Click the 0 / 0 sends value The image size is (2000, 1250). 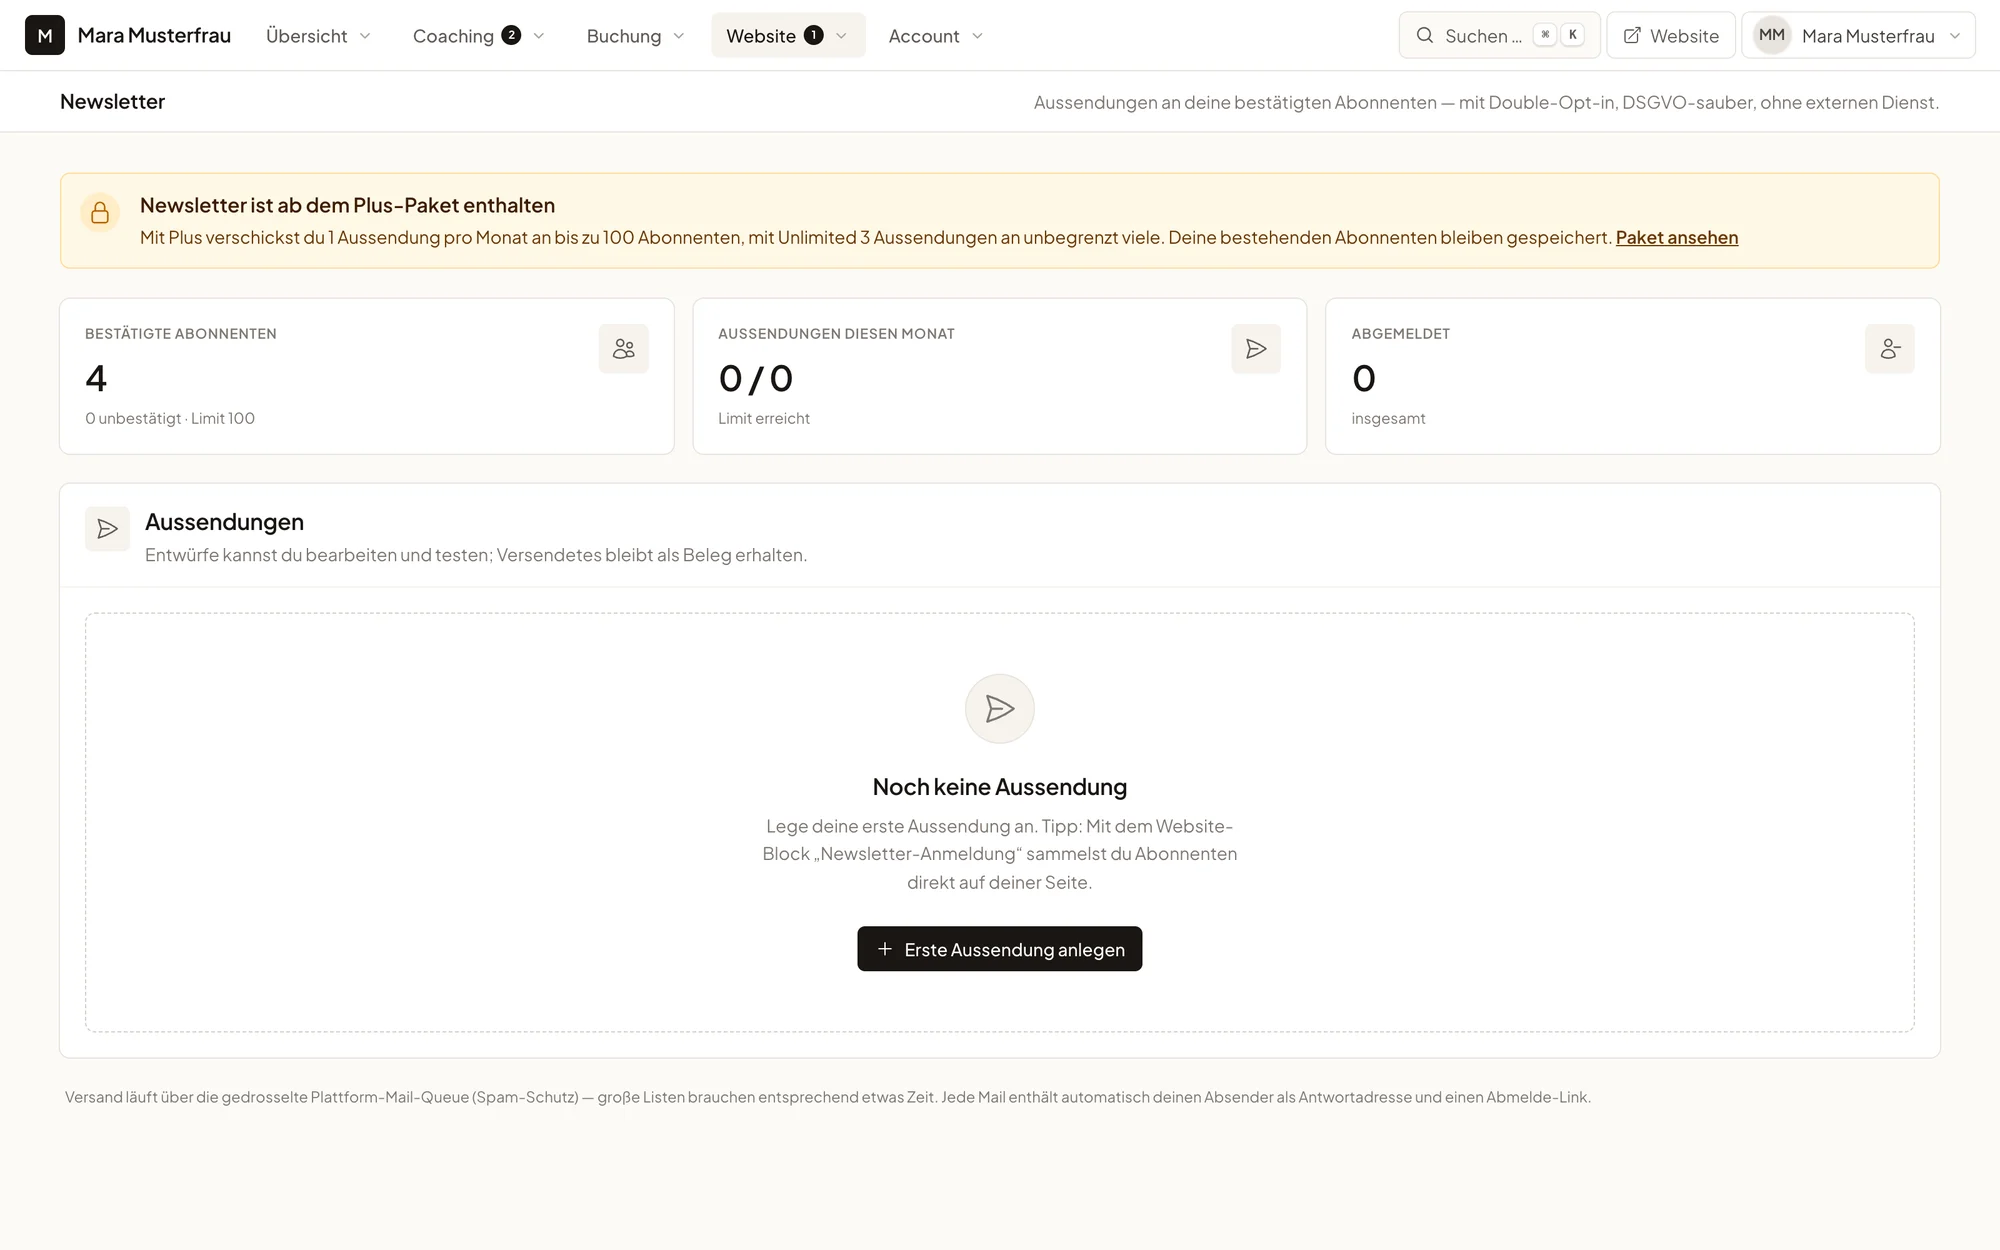click(756, 378)
